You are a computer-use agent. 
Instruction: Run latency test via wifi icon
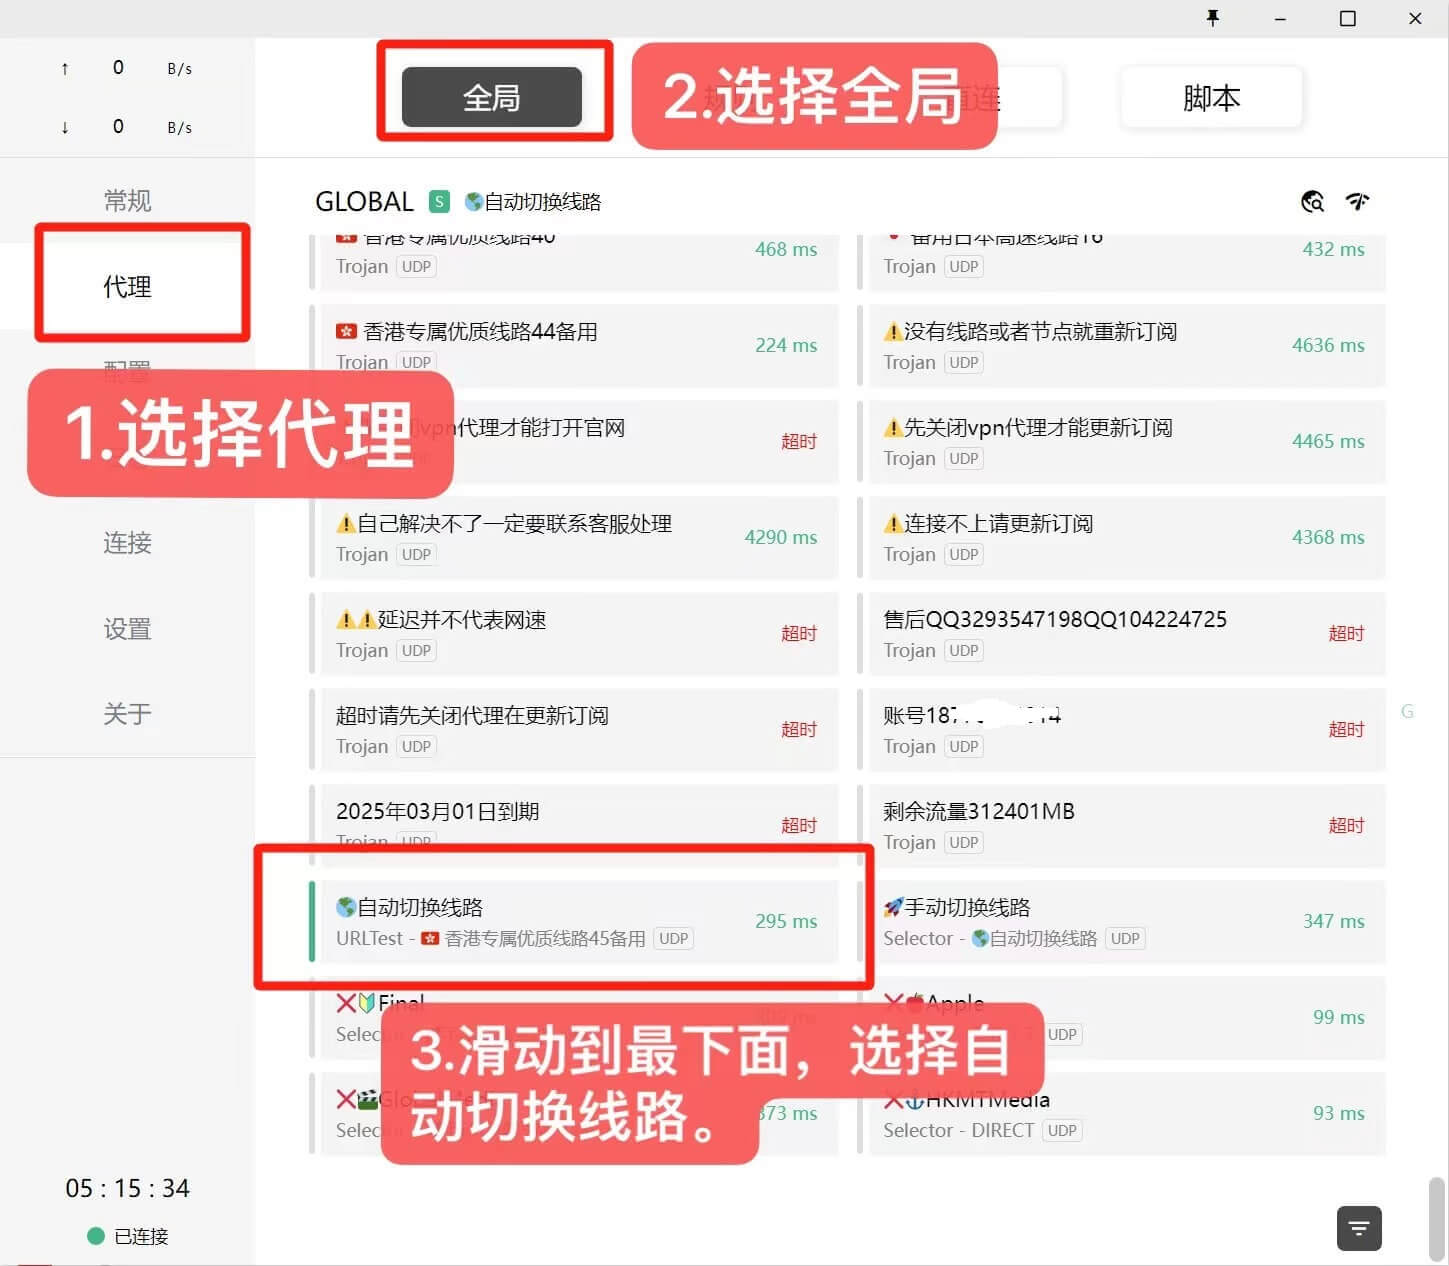1357,202
